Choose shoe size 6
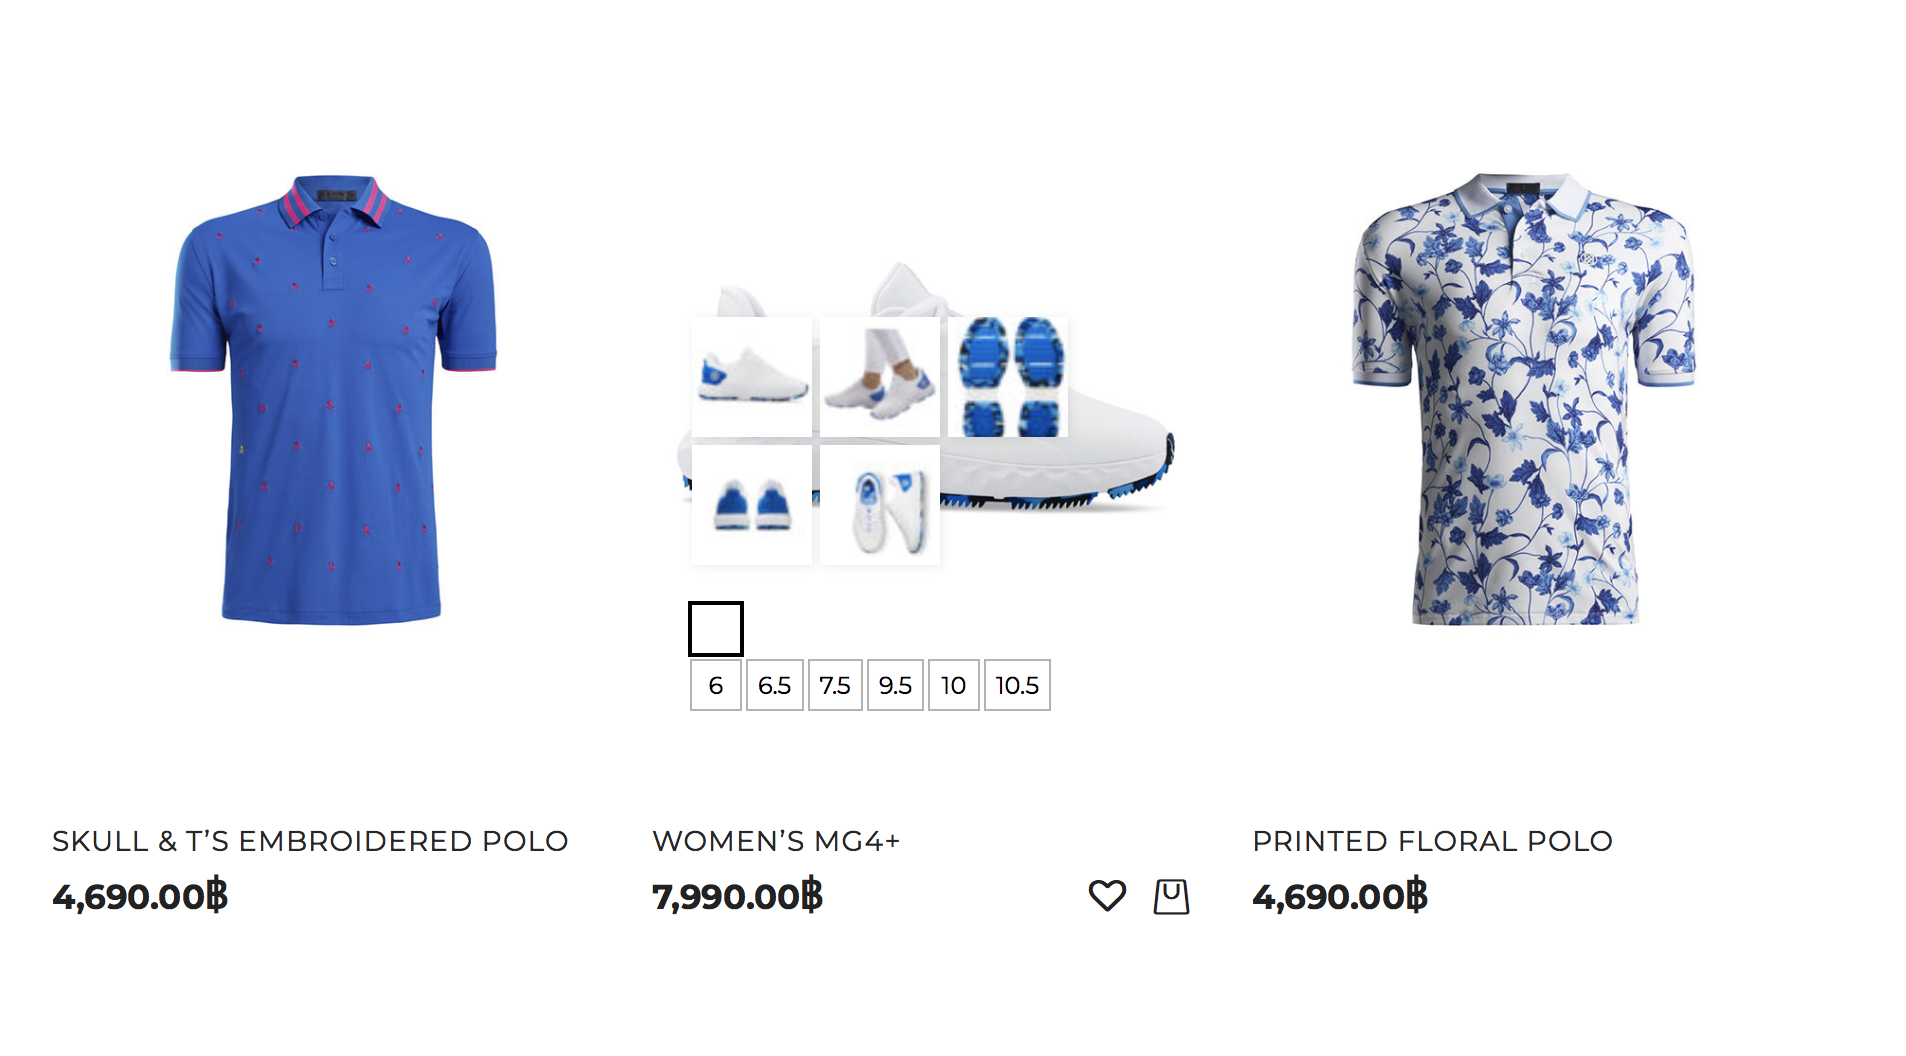Screen dimensions: 1906x1056 [x=716, y=685]
